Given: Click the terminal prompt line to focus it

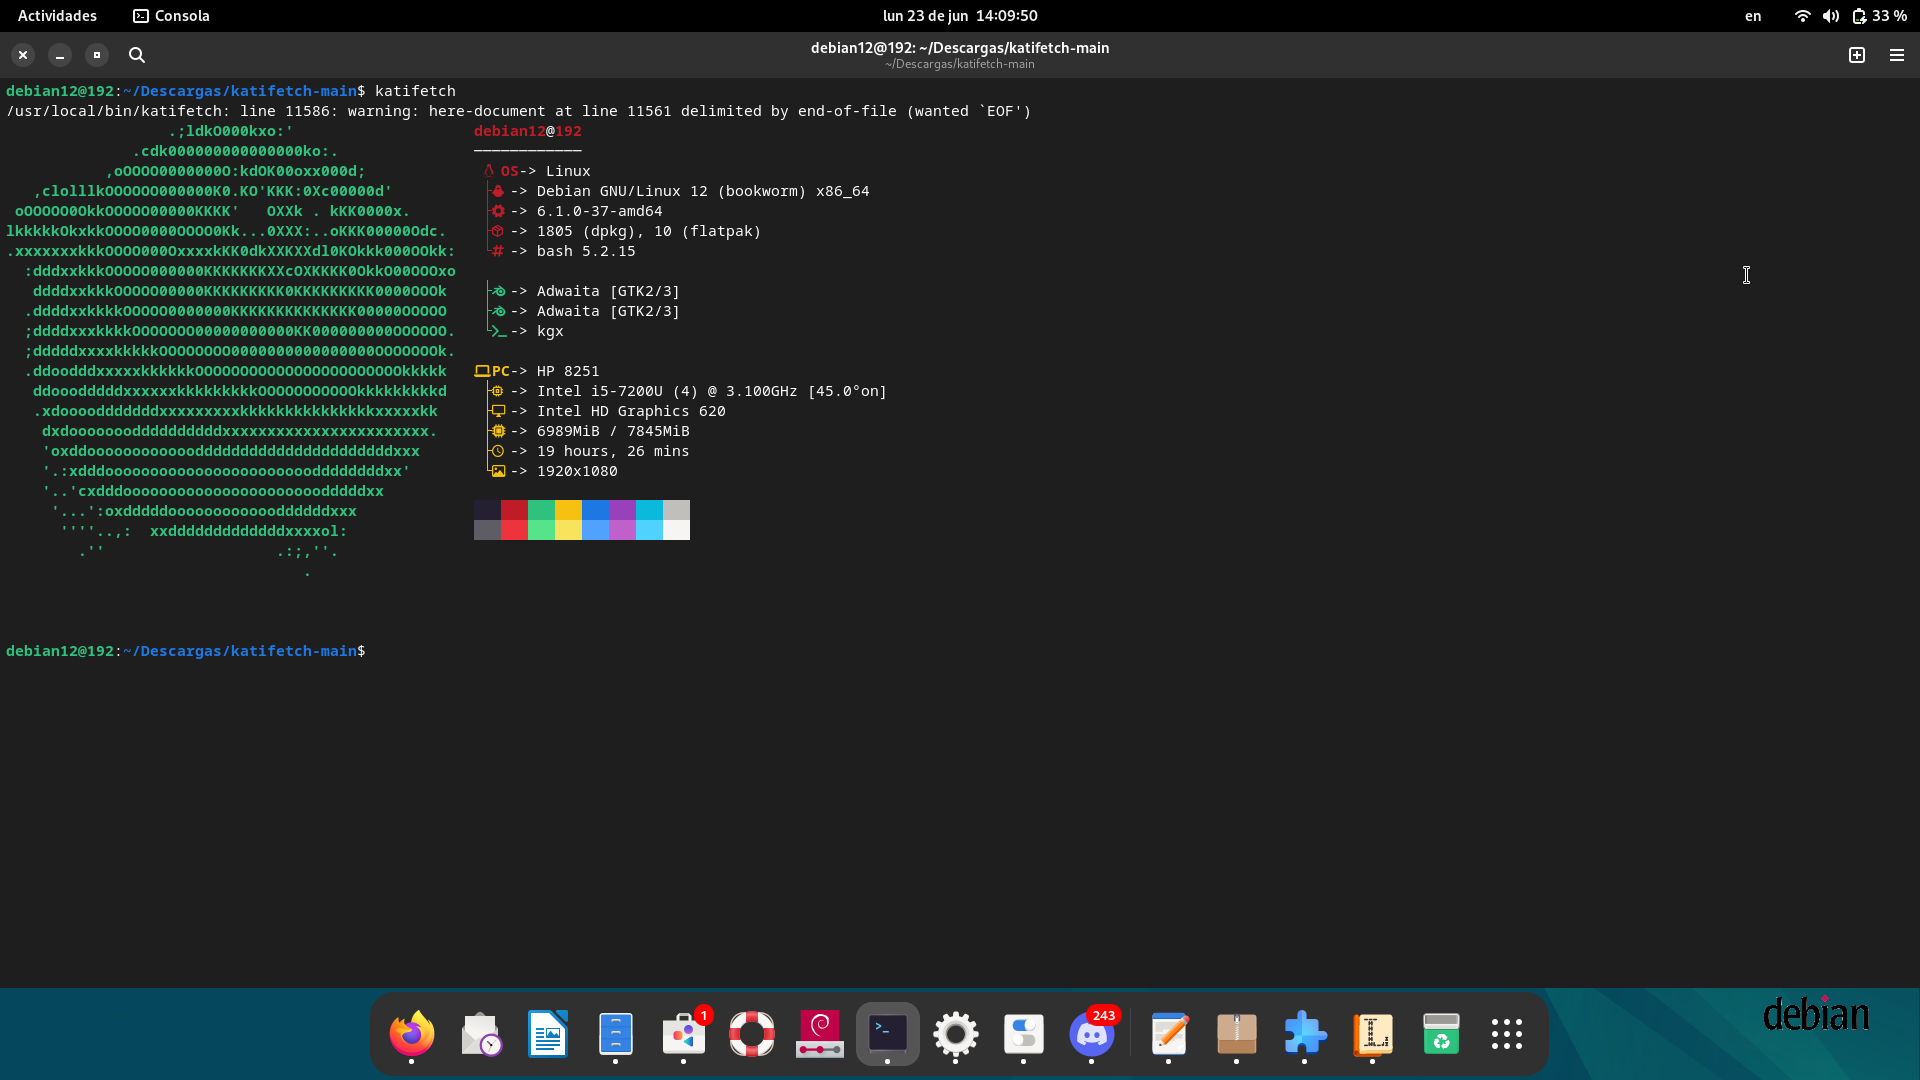Looking at the screenshot, I should tap(400, 651).
